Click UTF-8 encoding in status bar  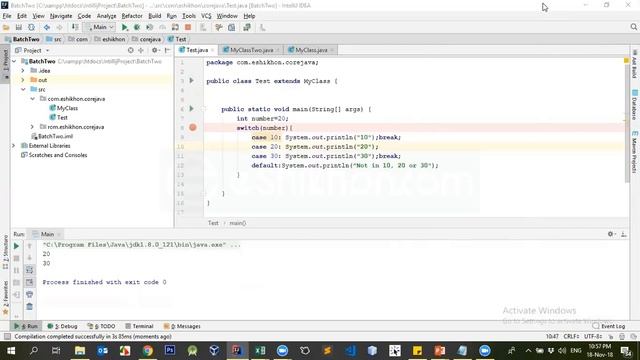[592, 336]
